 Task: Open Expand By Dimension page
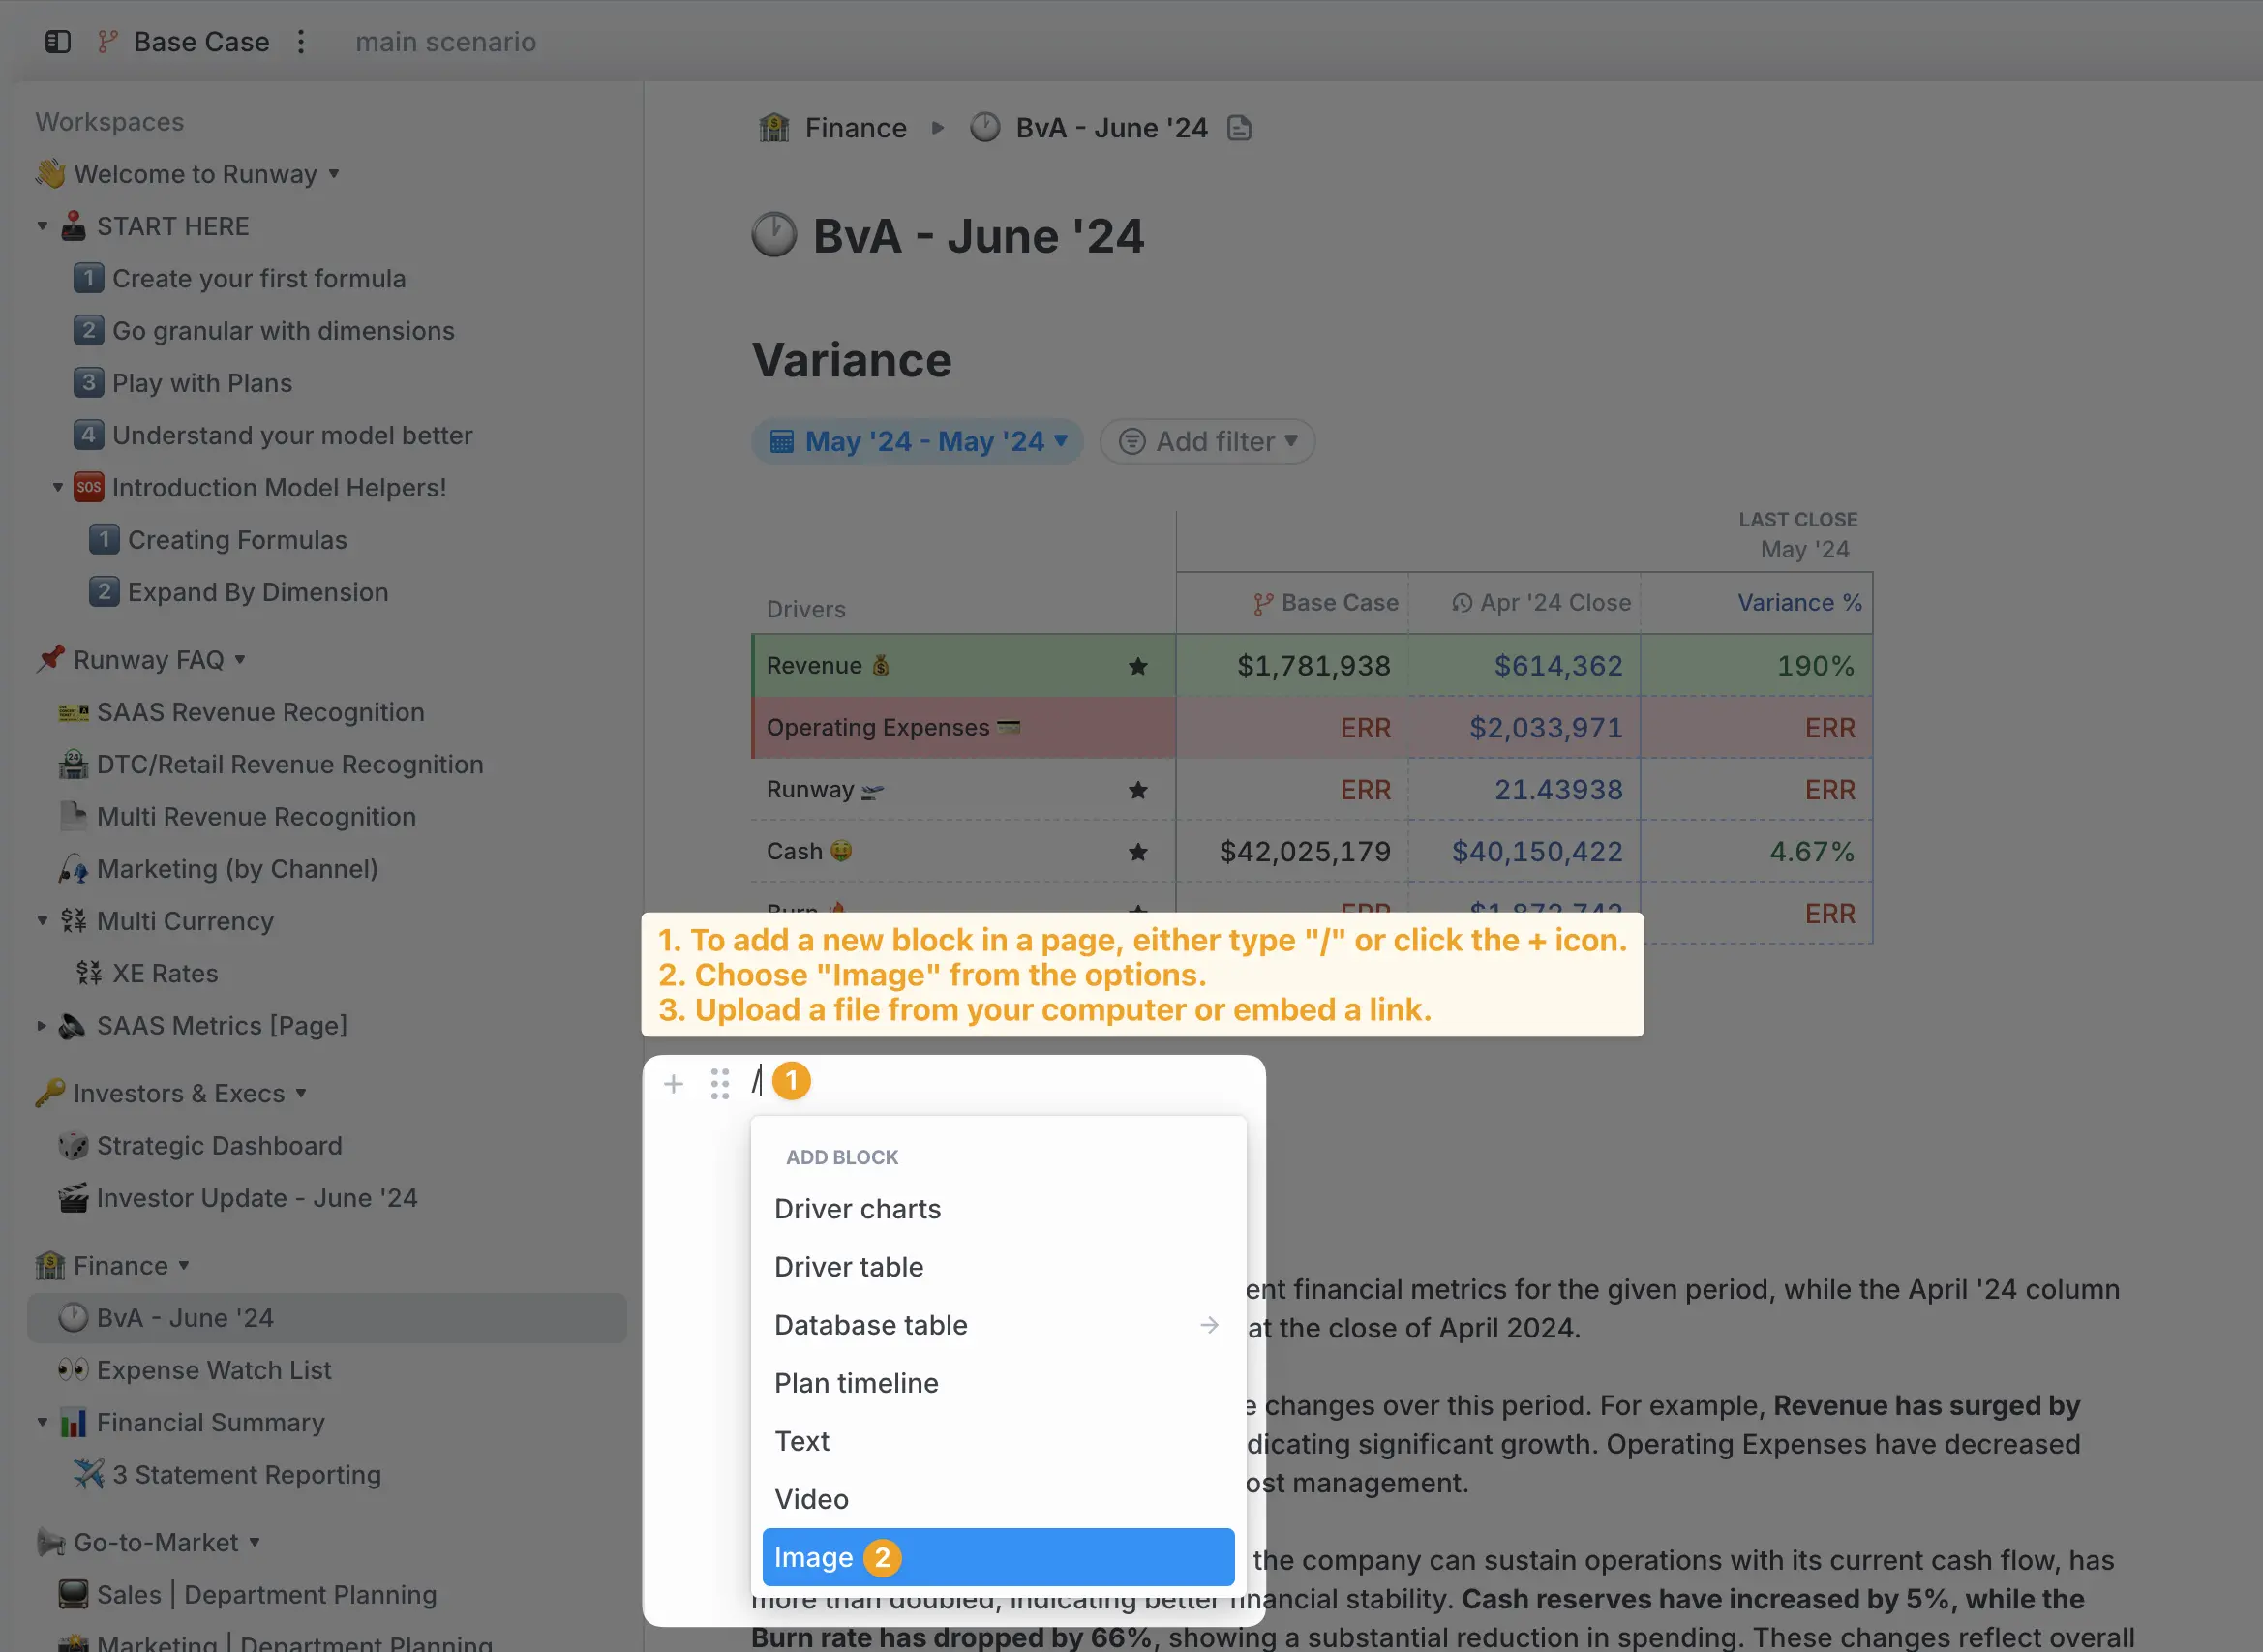pyautogui.click(x=258, y=592)
